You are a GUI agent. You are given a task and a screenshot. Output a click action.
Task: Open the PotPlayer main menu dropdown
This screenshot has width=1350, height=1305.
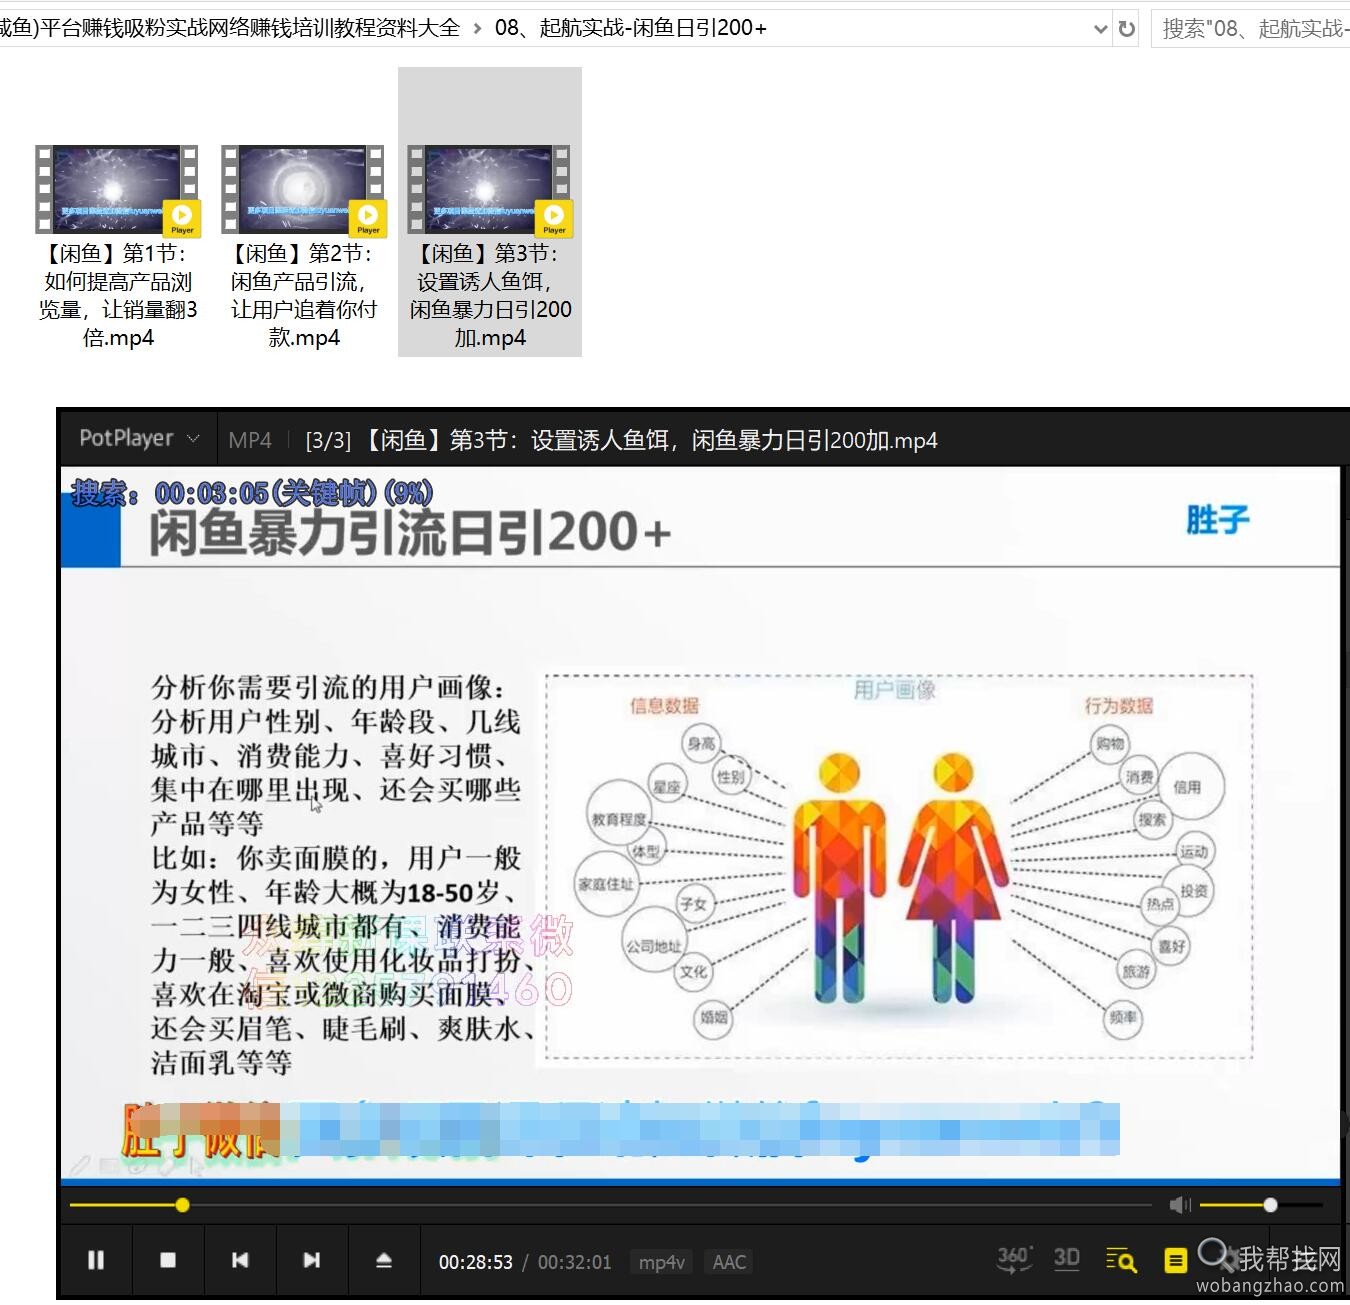point(139,438)
